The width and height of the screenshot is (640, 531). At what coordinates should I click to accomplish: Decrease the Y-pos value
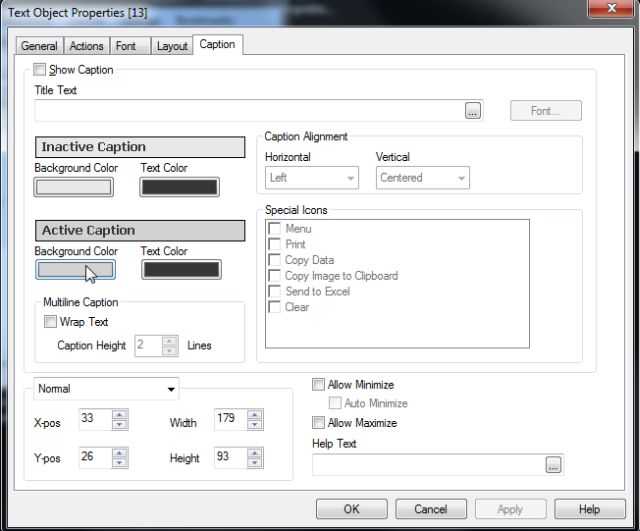[x=120, y=463]
